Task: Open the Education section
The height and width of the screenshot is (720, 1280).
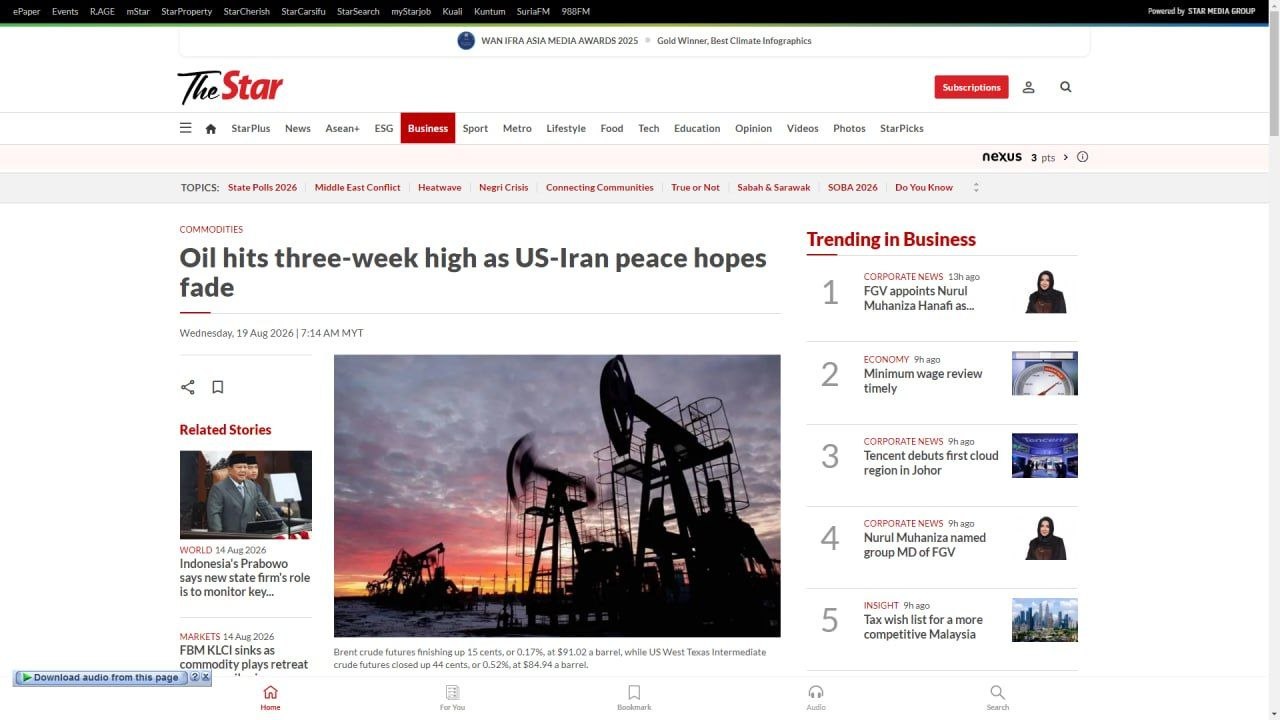Action: [697, 128]
